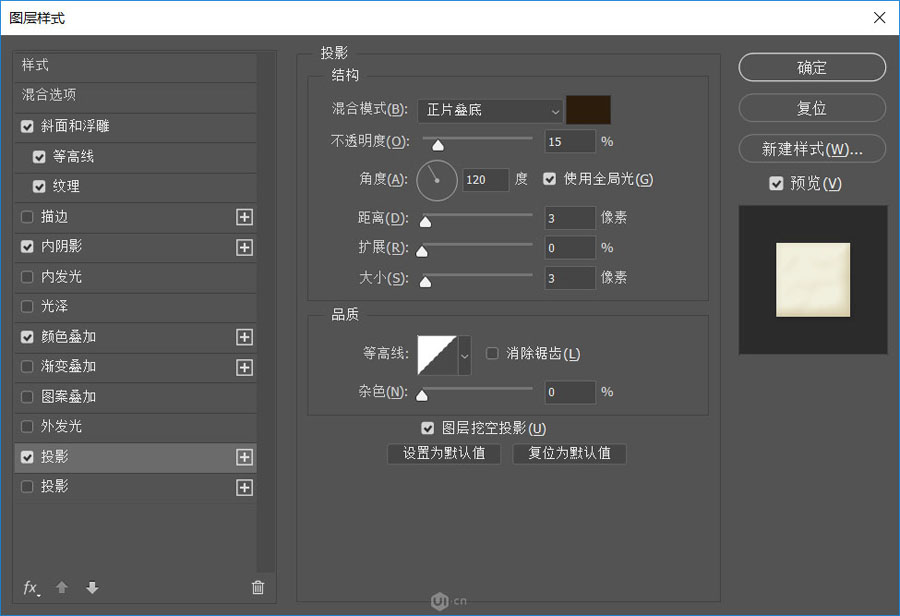
Task: Add another 投影 effect with its plus icon
Action: point(244,457)
